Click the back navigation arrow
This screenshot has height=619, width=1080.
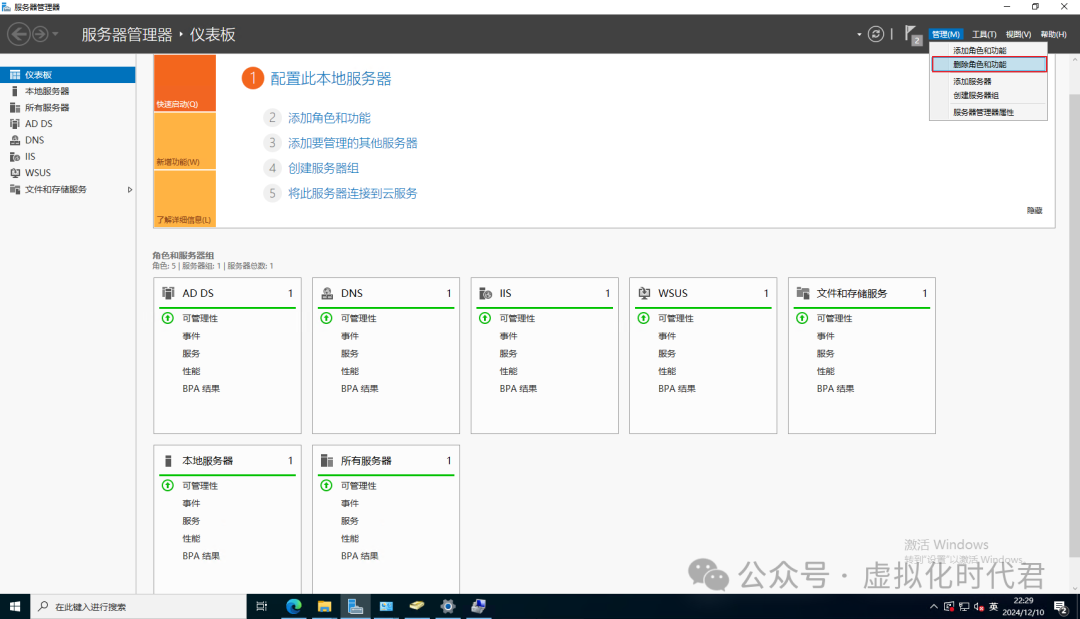point(17,33)
